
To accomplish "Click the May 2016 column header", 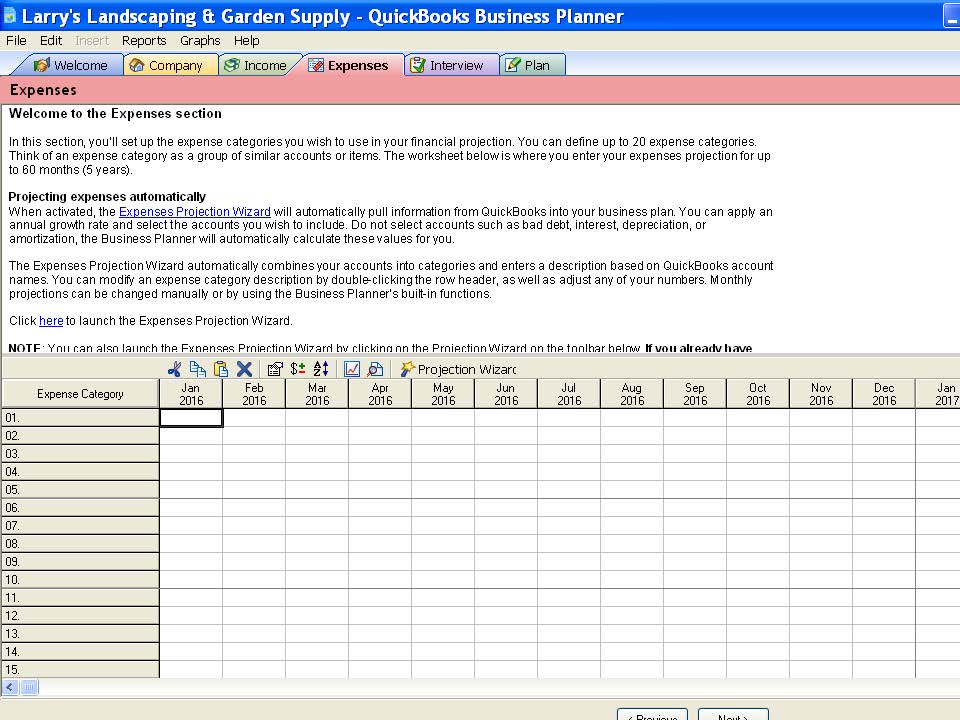I will tap(443, 394).
